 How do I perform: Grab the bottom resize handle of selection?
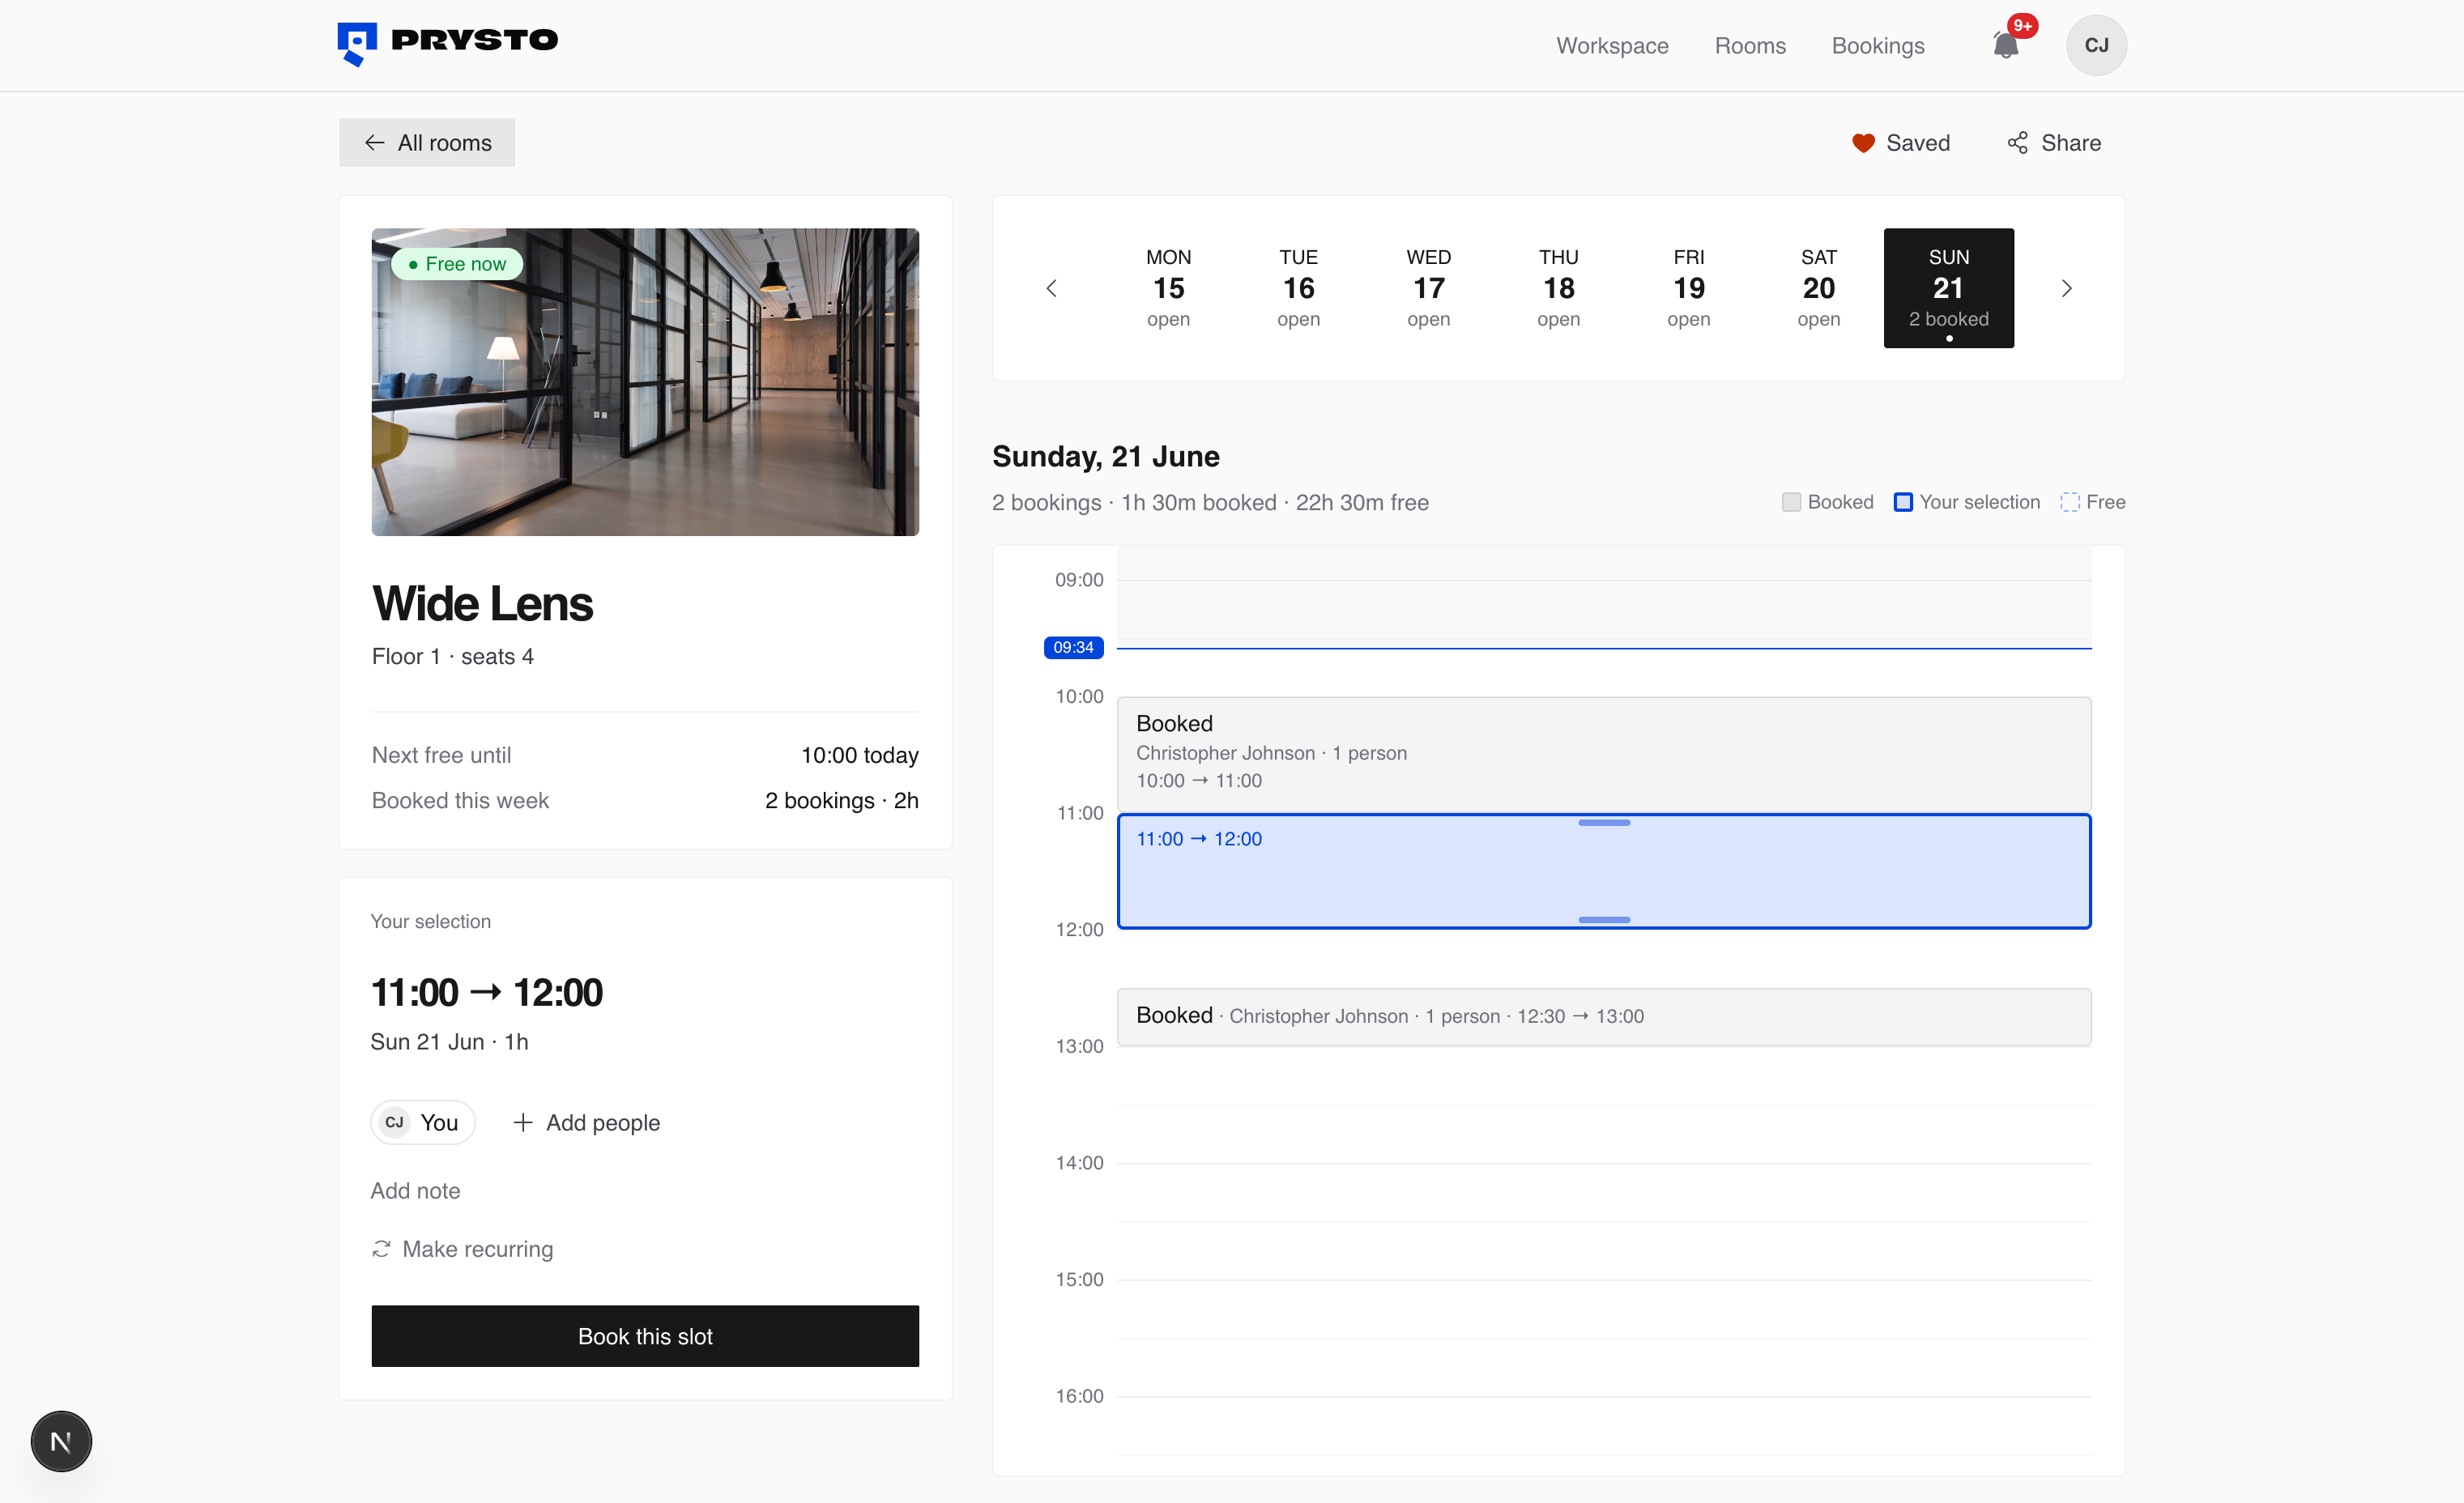coord(1604,919)
